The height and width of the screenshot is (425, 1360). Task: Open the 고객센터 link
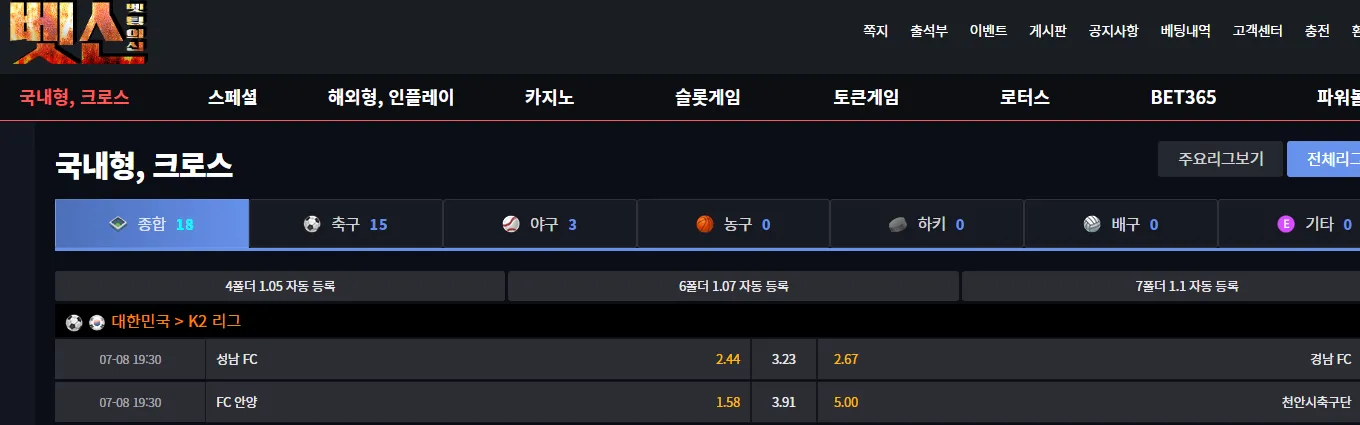1258,31
